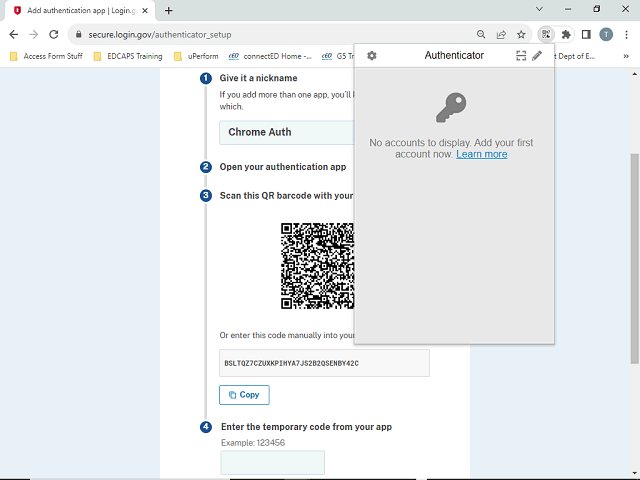Viewport: 640px width, 480px height.
Task: Open the tab search chevron
Action: click(539, 9)
